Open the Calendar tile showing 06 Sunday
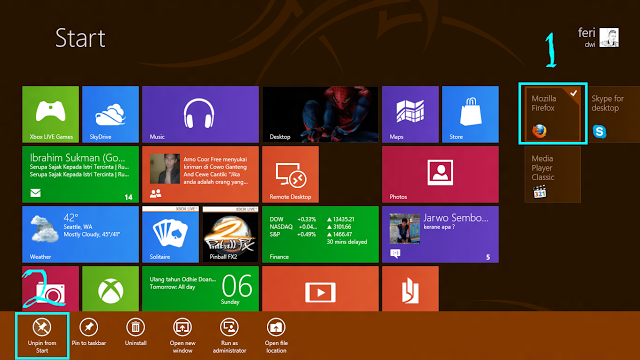This screenshot has width=640, height=360. pyautogui.click(x=200, y=289)
